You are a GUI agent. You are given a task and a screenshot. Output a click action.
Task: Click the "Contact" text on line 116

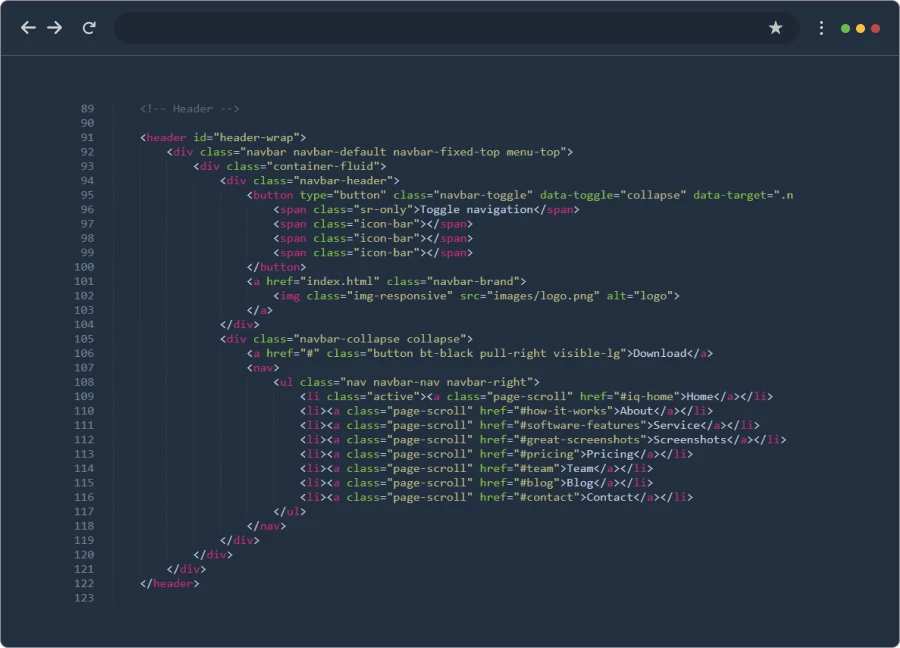610,497
